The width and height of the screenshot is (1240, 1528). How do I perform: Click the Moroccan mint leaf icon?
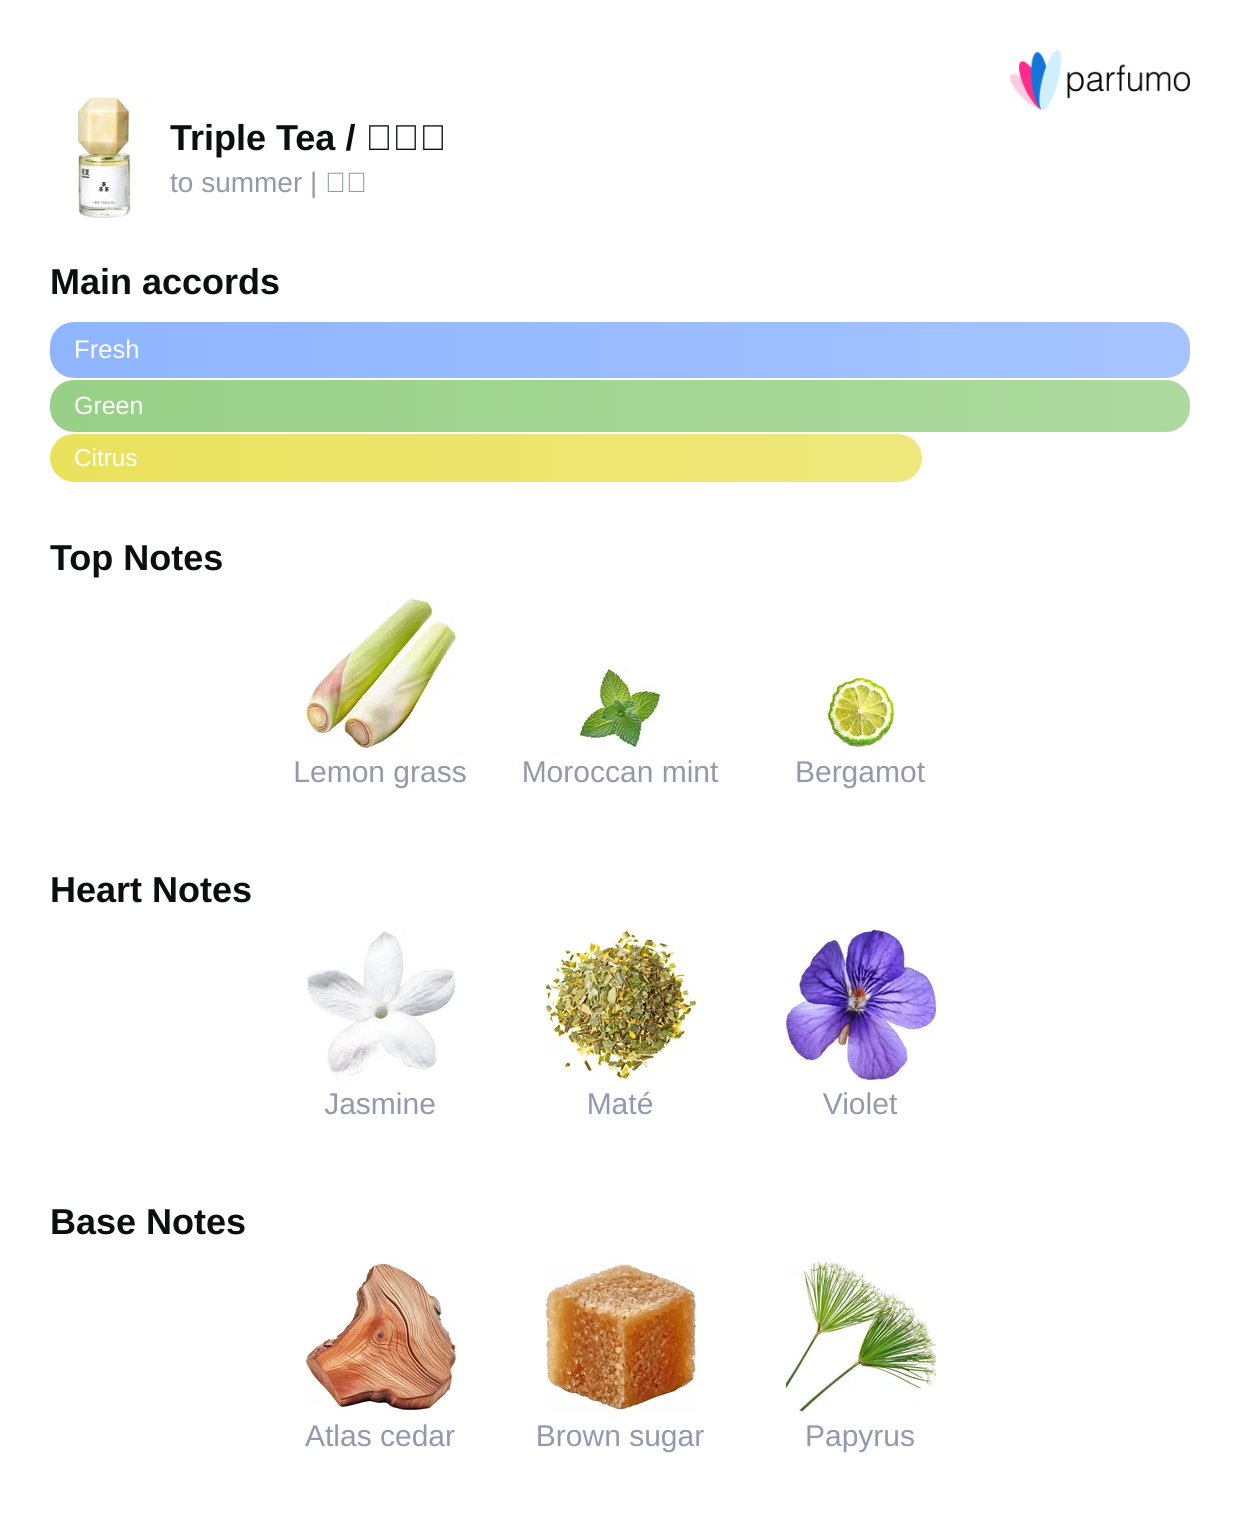pos(620,708)
